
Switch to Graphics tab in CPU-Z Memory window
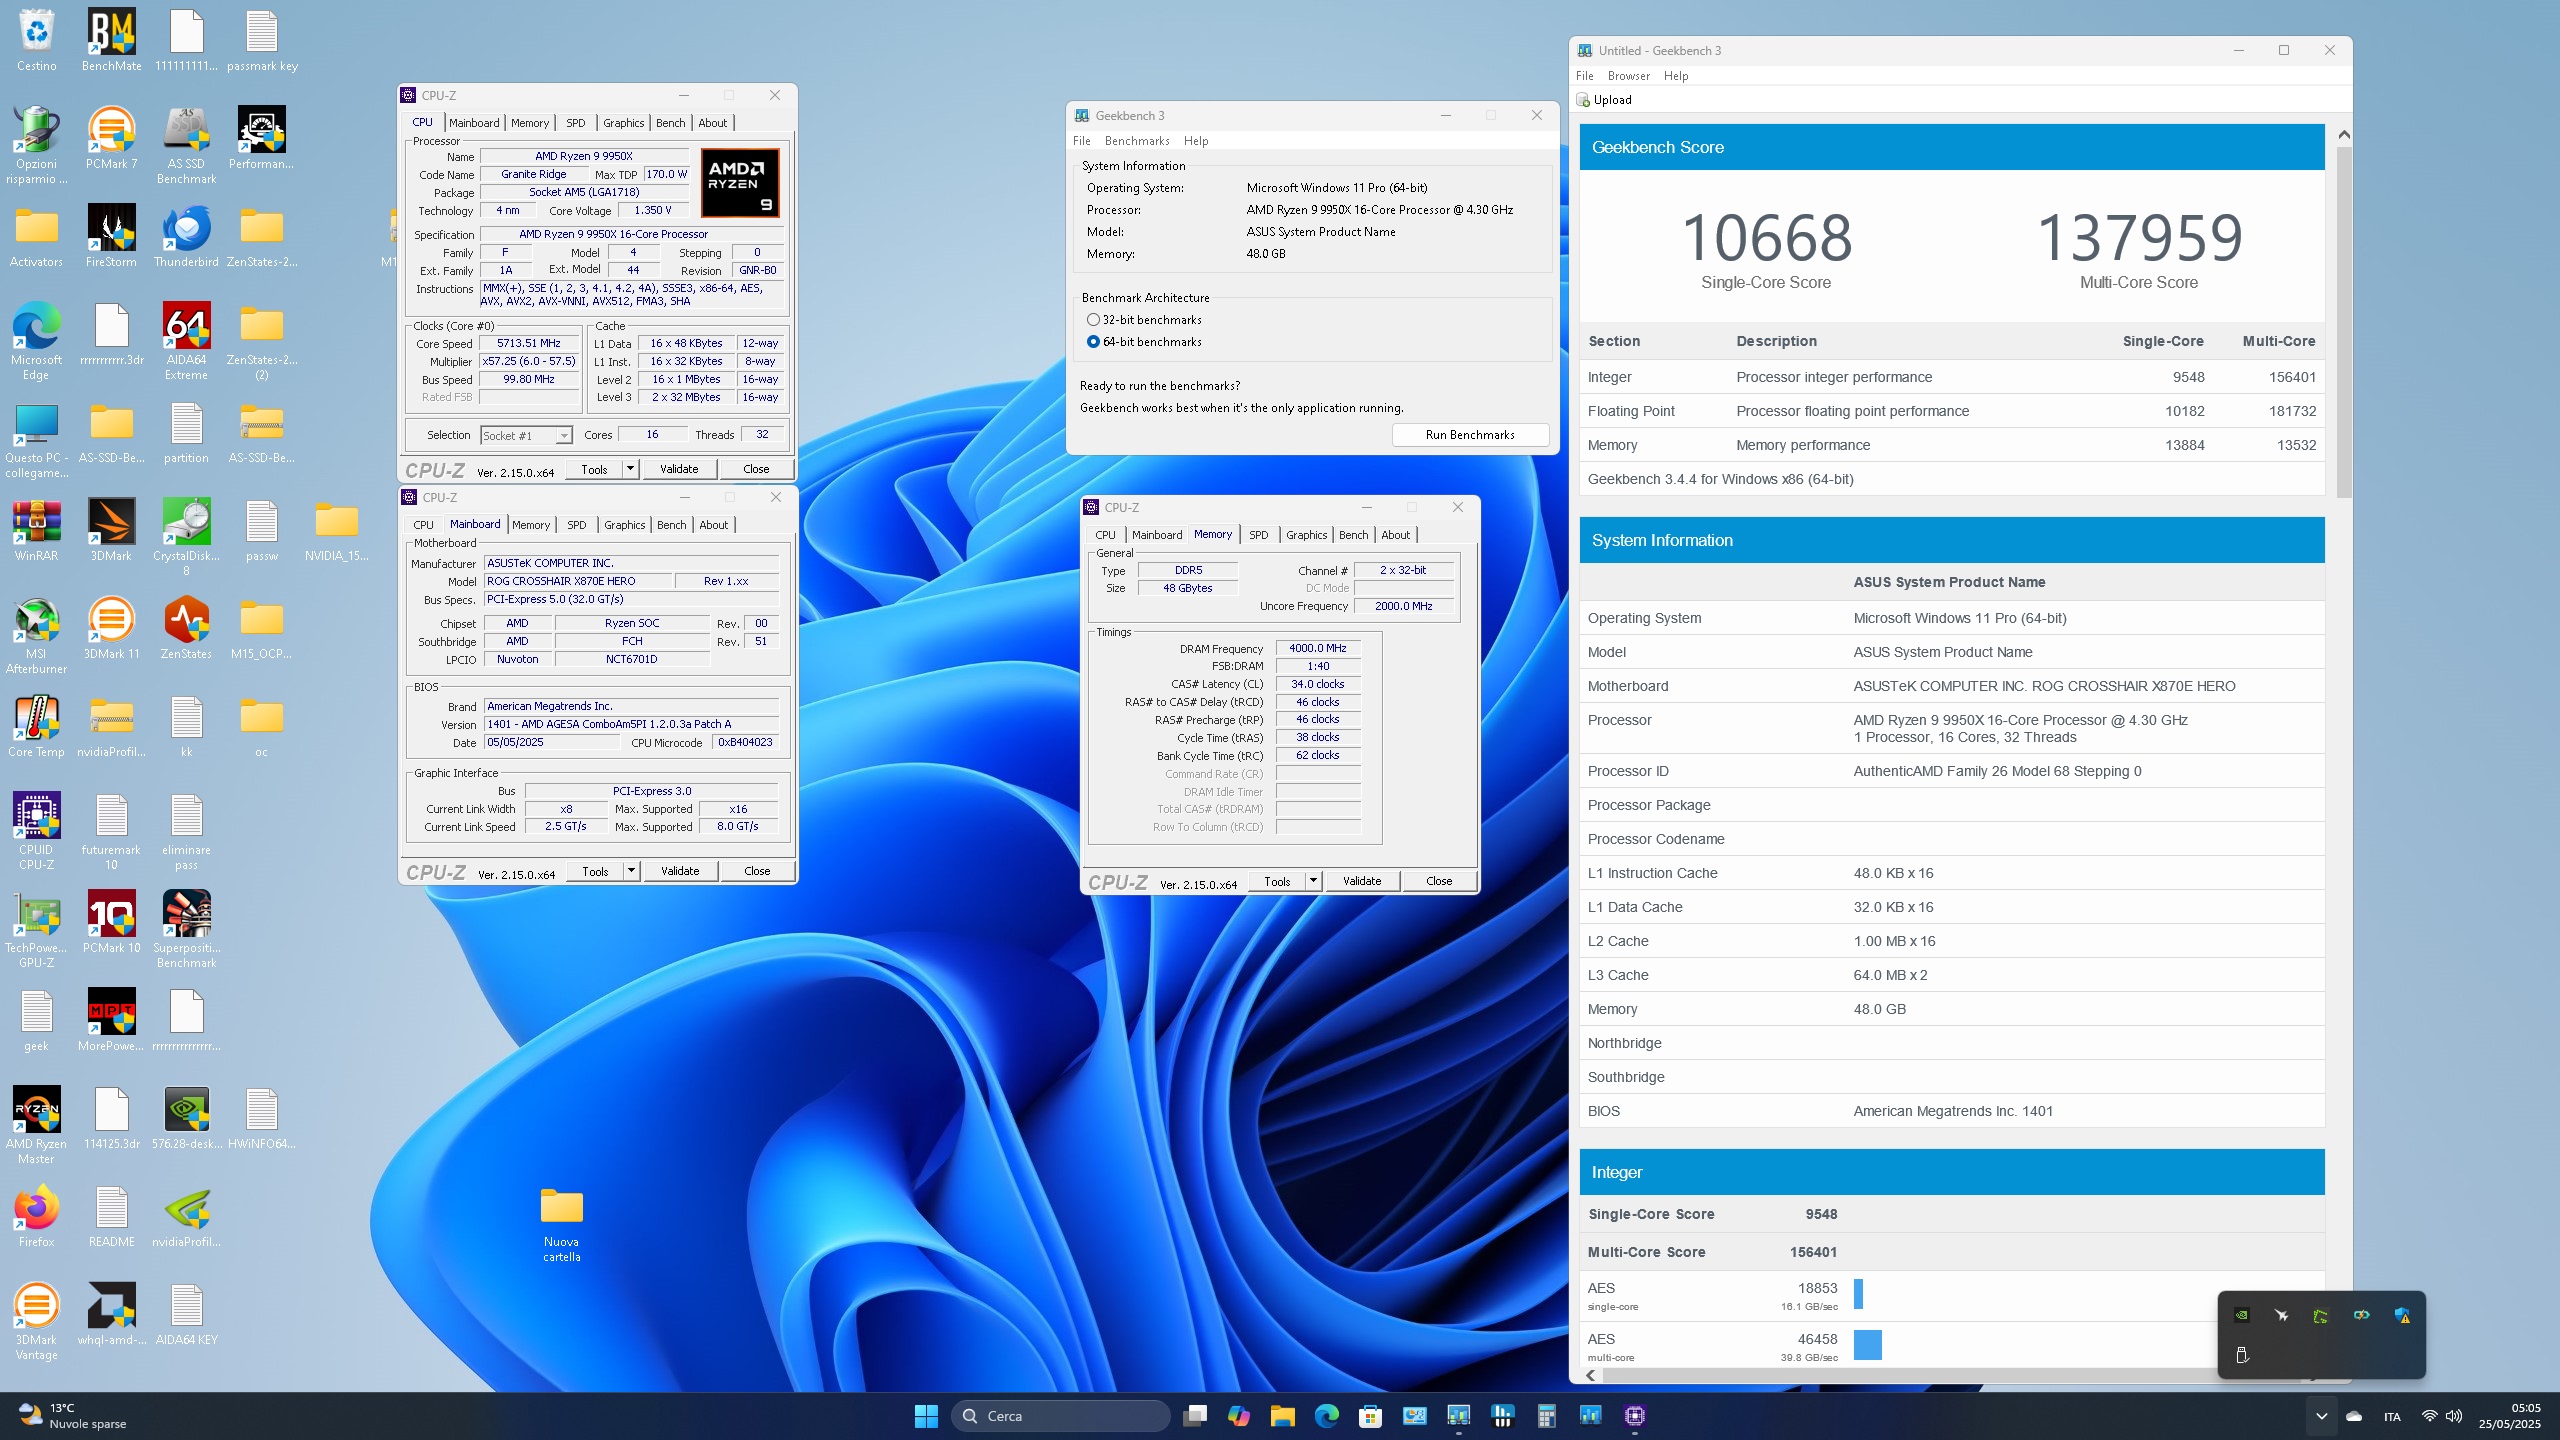tap(1307, 535)
